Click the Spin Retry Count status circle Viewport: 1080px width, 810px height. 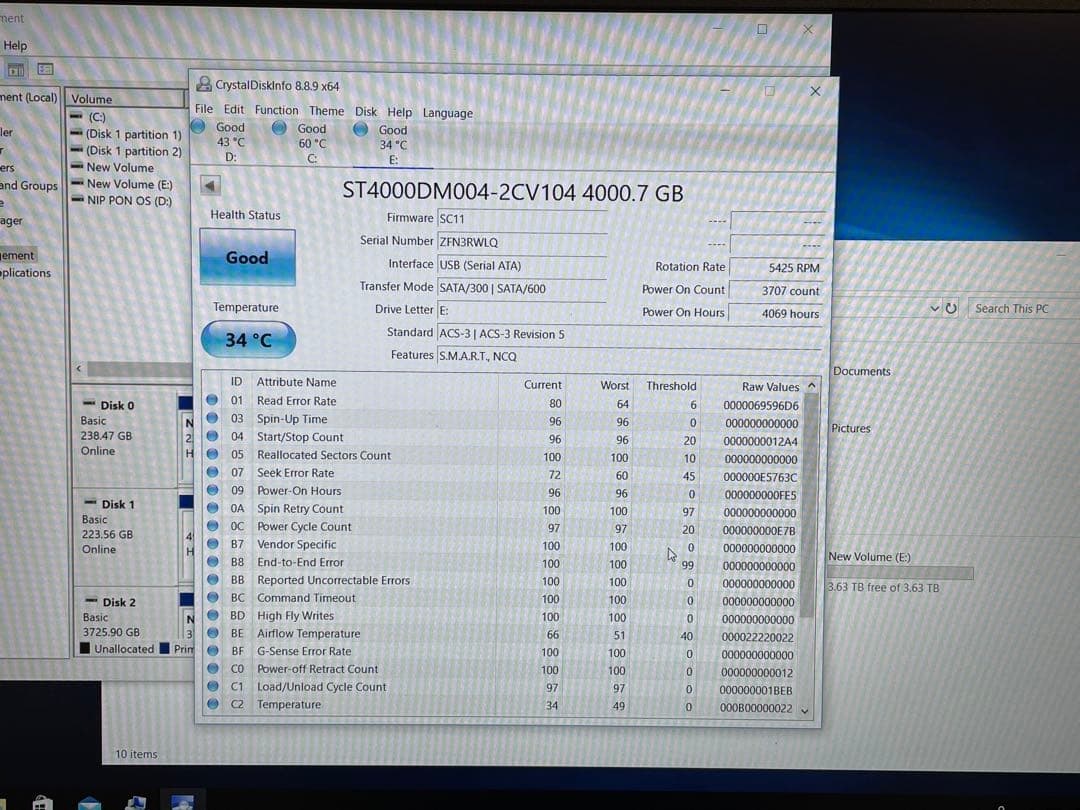(212, 507)
